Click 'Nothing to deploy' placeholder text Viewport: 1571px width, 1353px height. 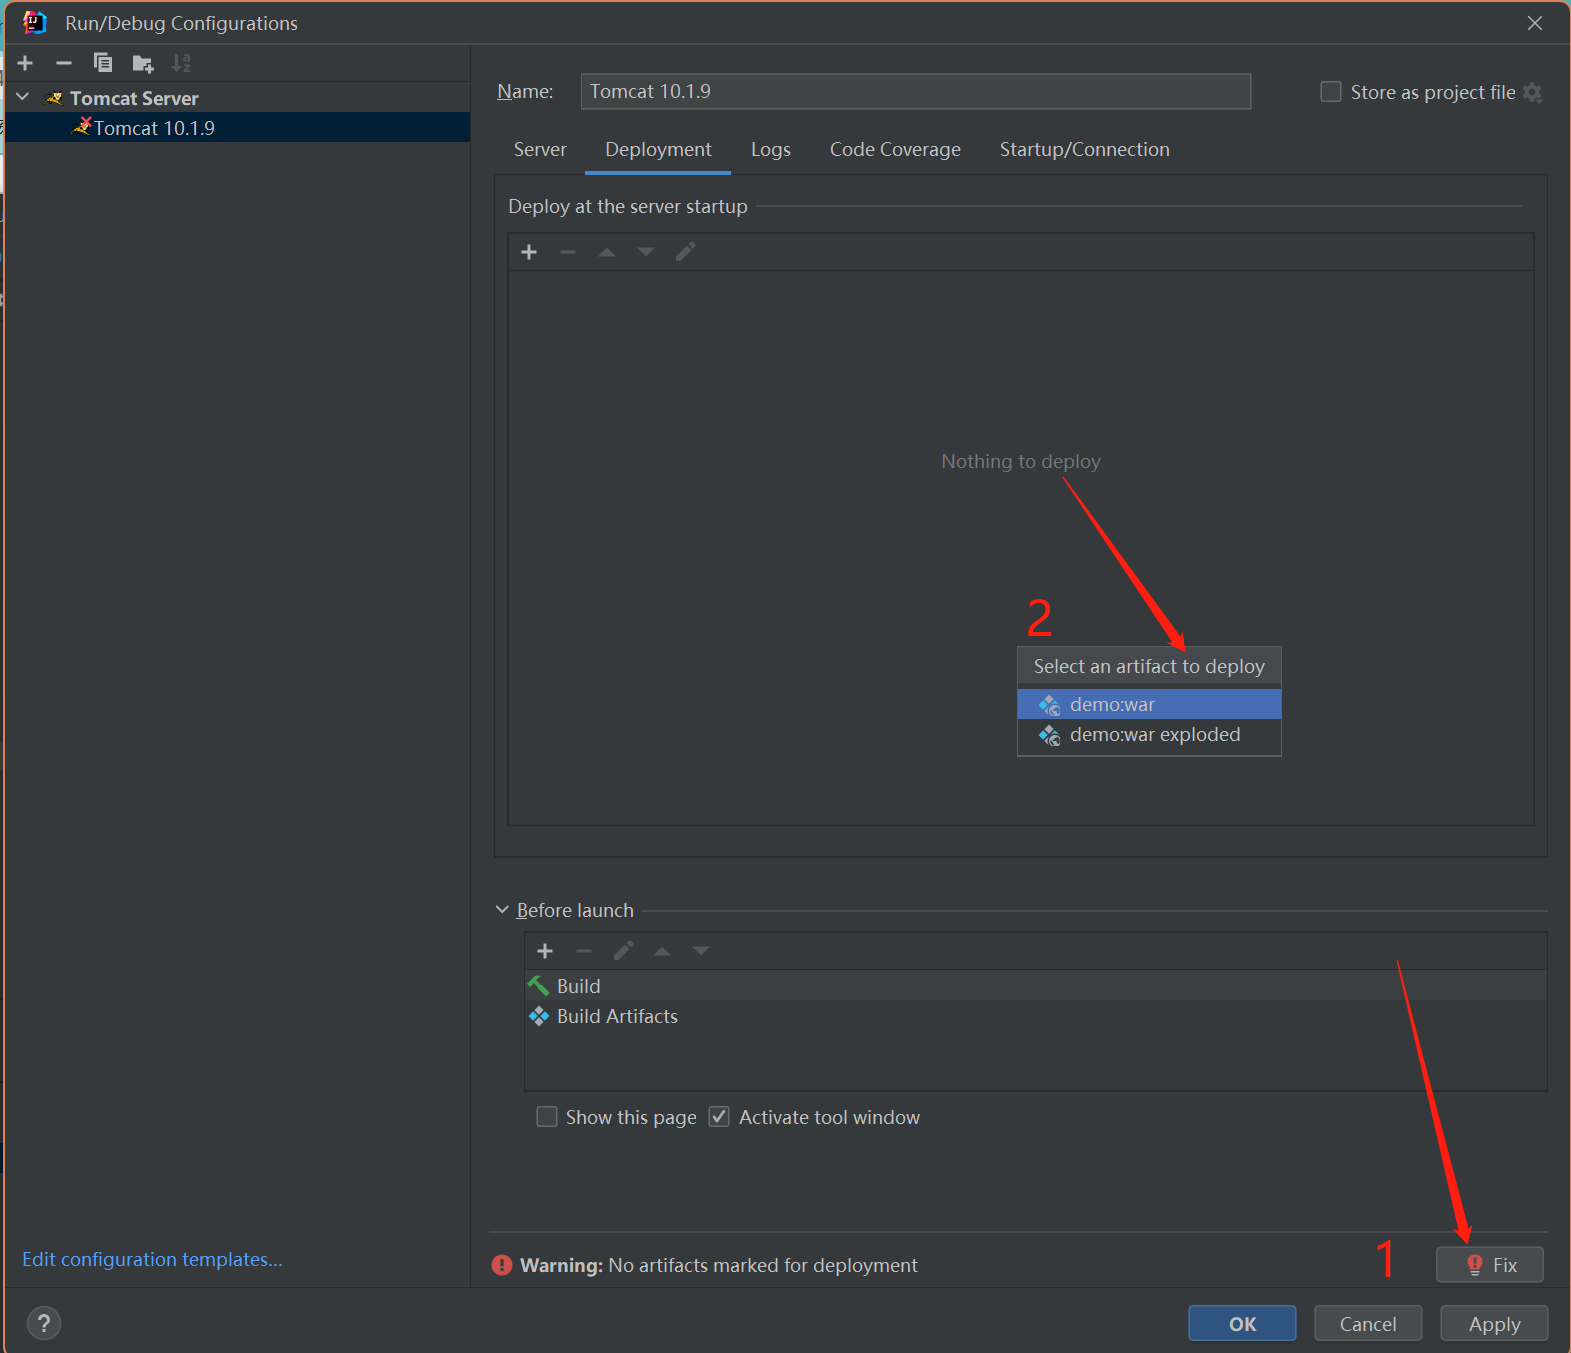click(x=1021, y=461)
